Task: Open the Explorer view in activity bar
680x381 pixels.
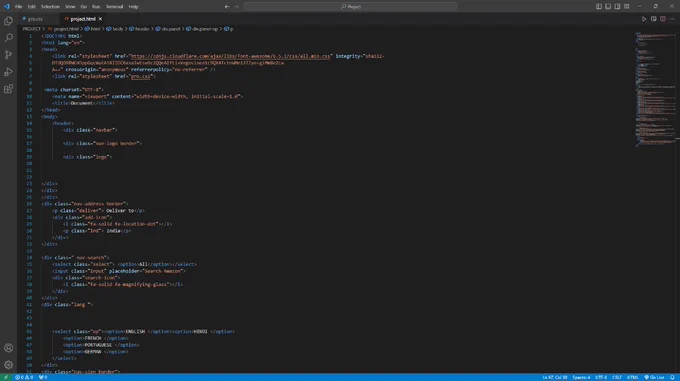Action: pyautogui.click(x=8, y=21)
